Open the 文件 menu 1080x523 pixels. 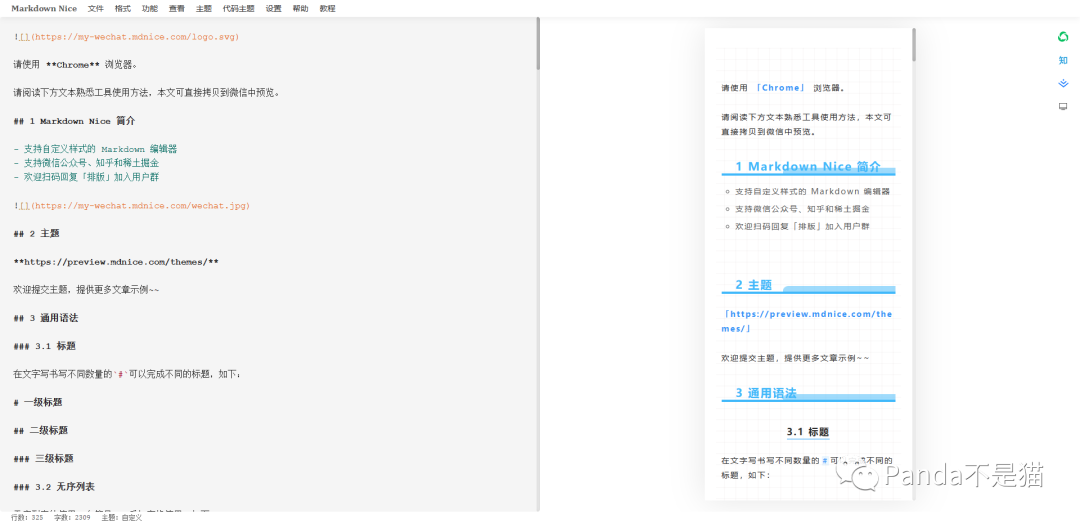point(96,9)
